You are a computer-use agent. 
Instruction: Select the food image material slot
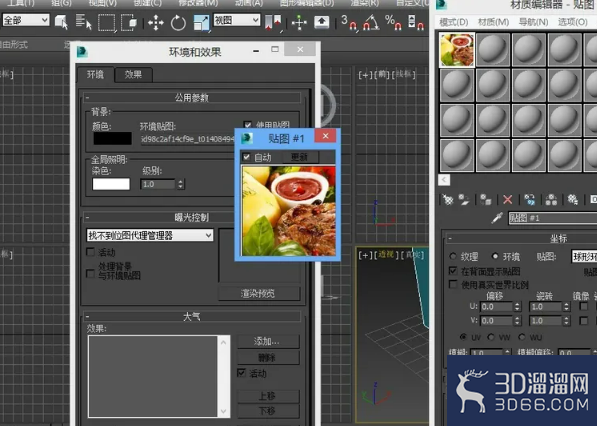click(457, 50)
